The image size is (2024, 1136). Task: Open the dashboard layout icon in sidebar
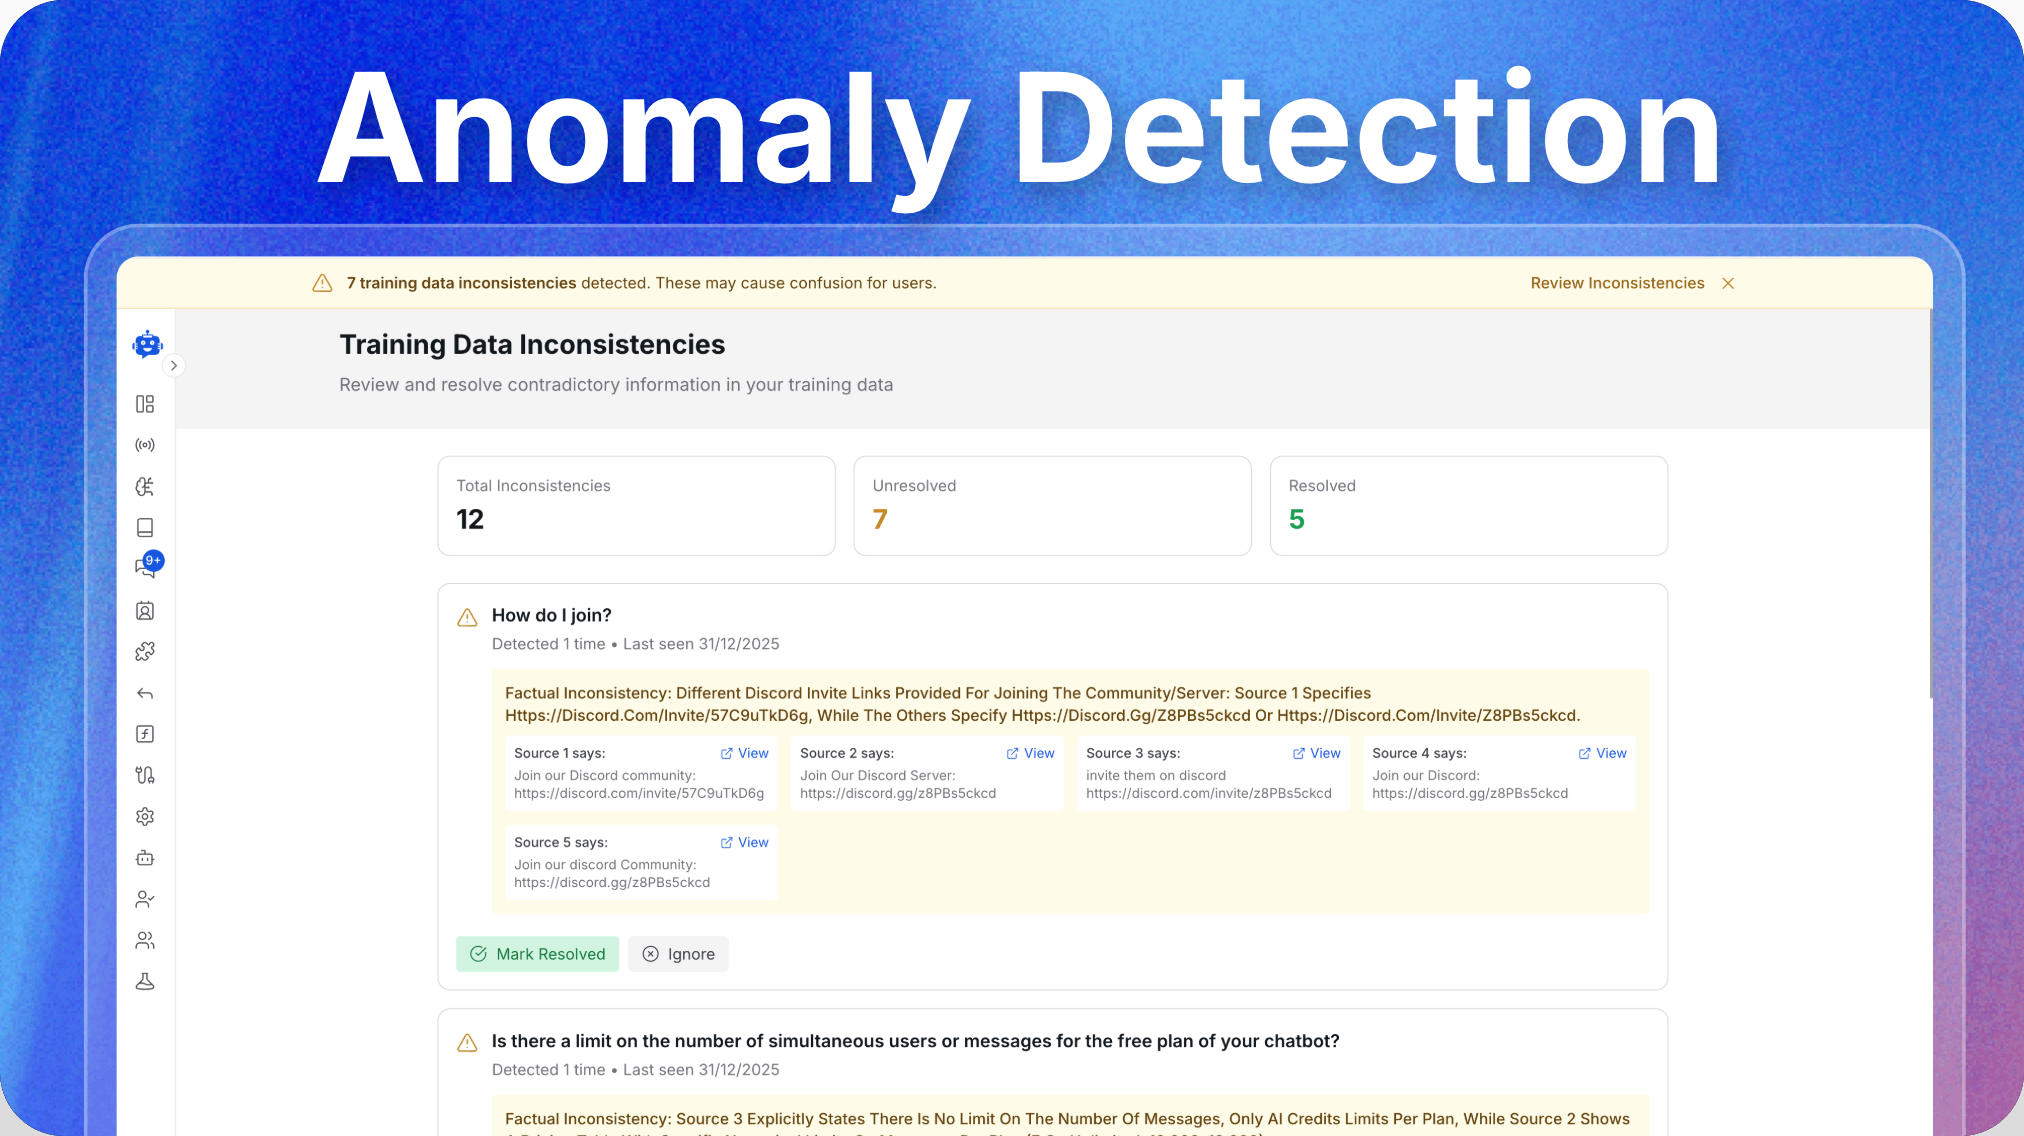145,404
